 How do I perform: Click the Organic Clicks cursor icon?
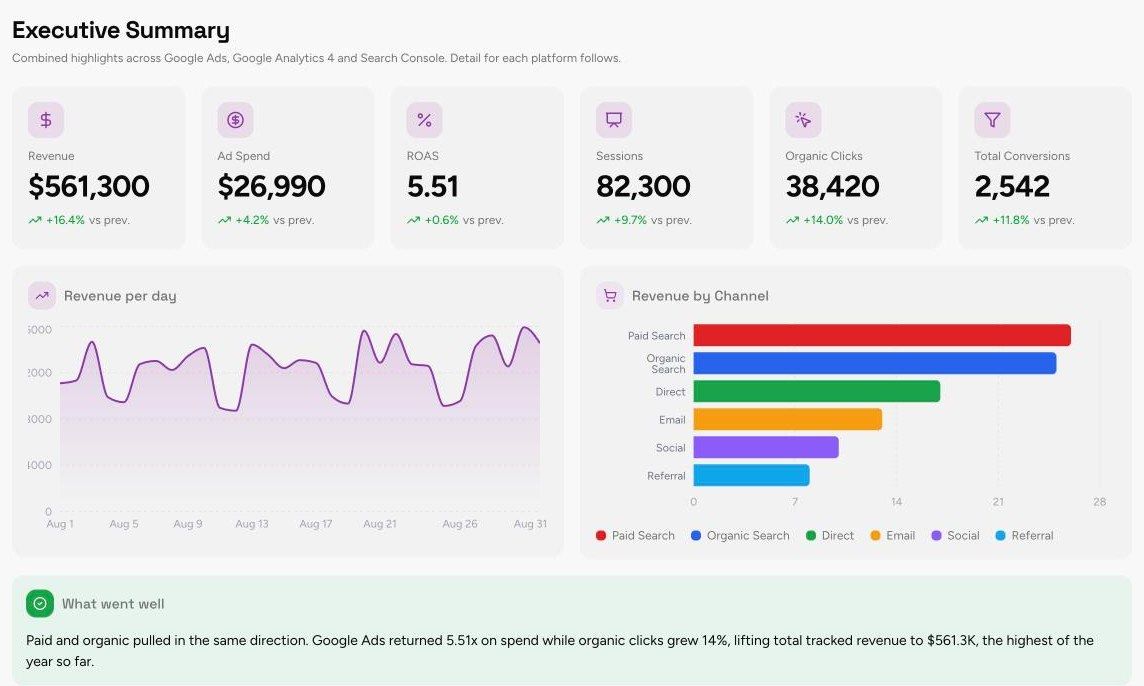pos(803,120)
